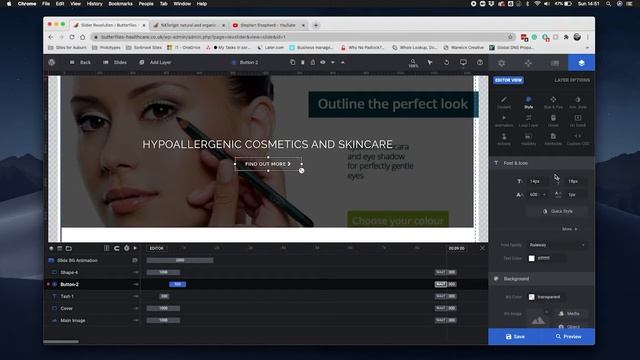Toggle WAIT on the Cover row
Viewport: 640px width, 360px height.
[440, 308]
